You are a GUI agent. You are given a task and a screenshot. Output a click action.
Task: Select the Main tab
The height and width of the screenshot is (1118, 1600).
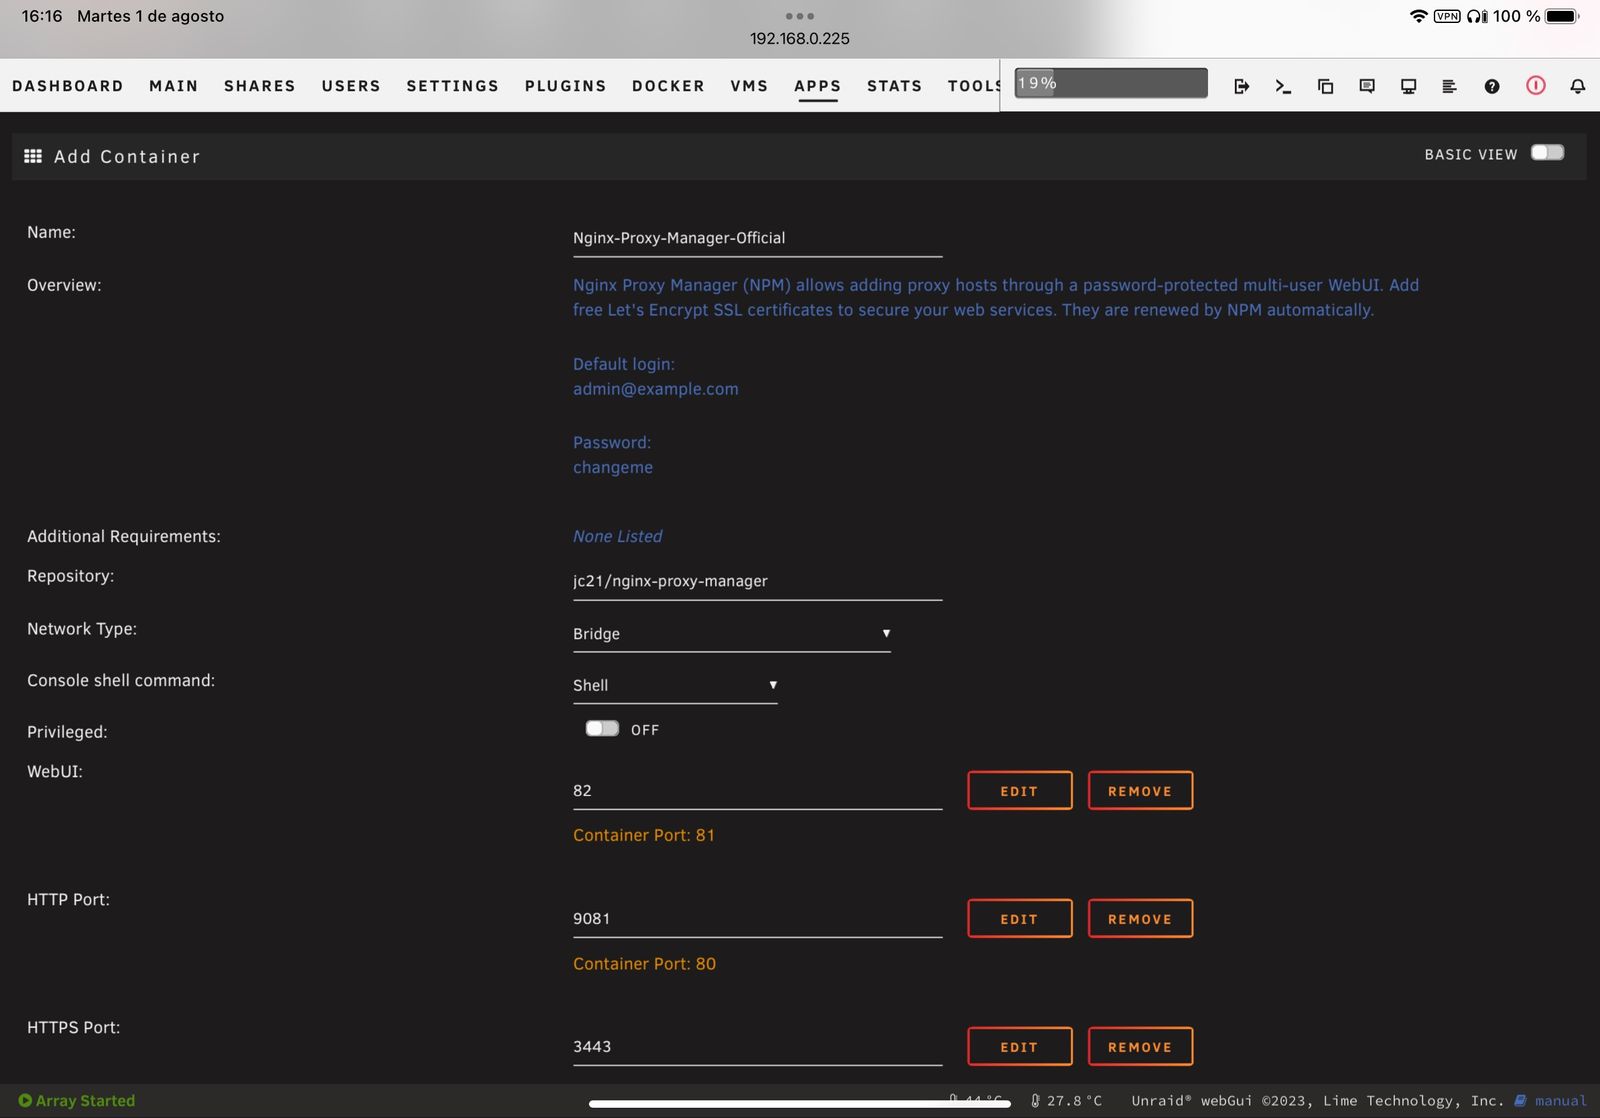[174, 86]
